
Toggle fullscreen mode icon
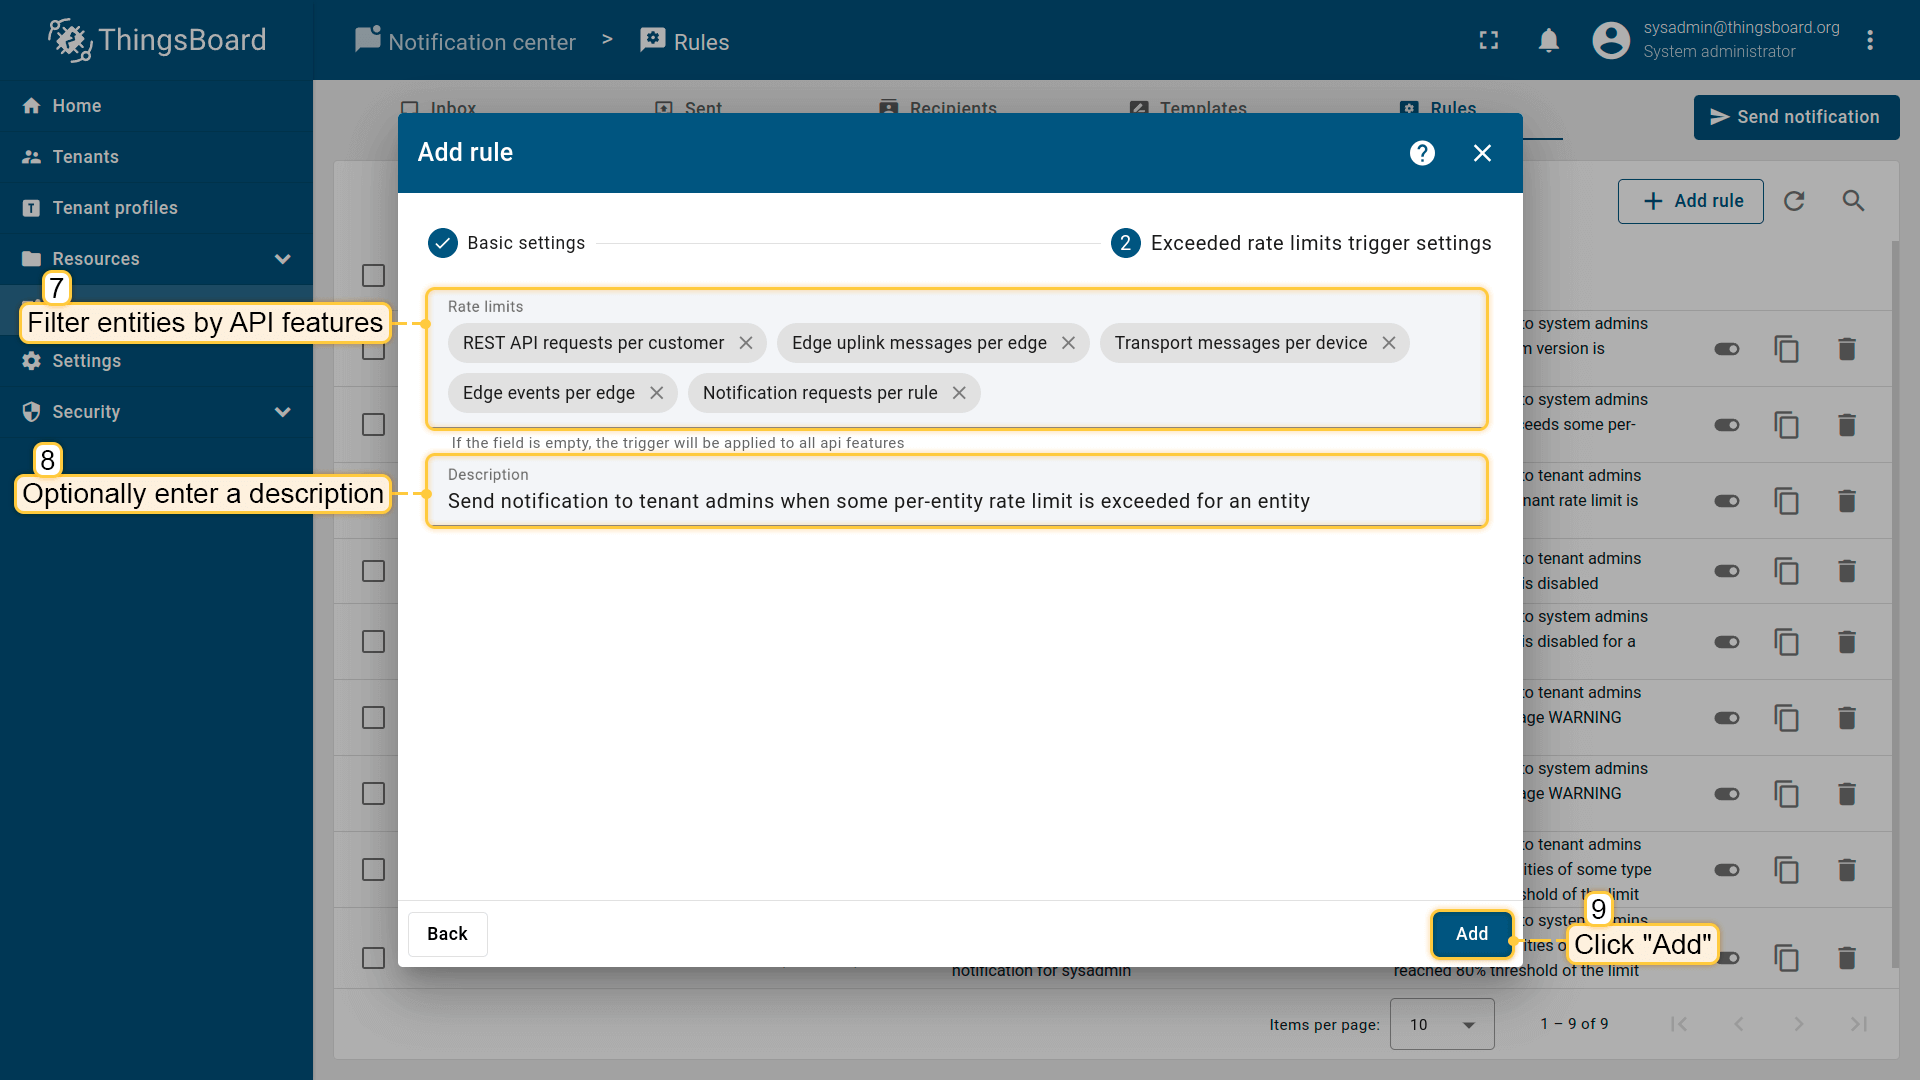pos(1489,41)
